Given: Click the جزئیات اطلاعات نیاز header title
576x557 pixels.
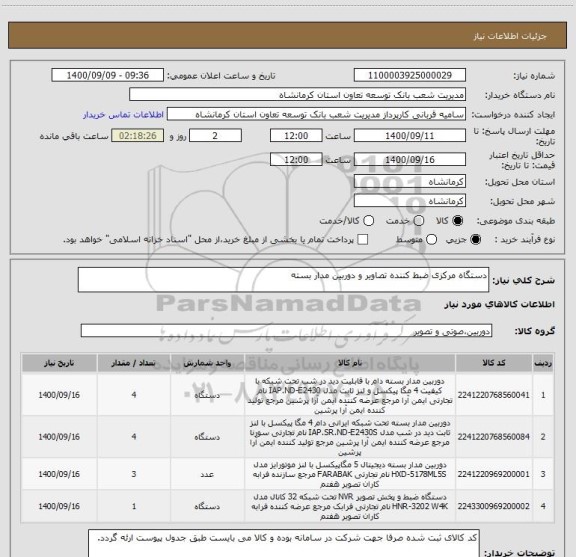Looking at the screenshot, I should point(510,36).
